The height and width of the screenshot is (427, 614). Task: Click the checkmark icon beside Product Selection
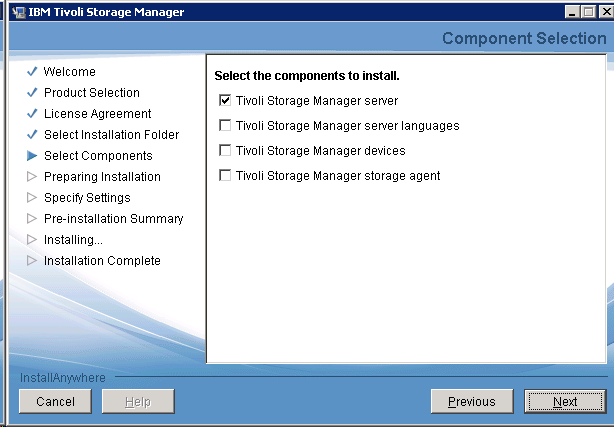tap(32, 93)
